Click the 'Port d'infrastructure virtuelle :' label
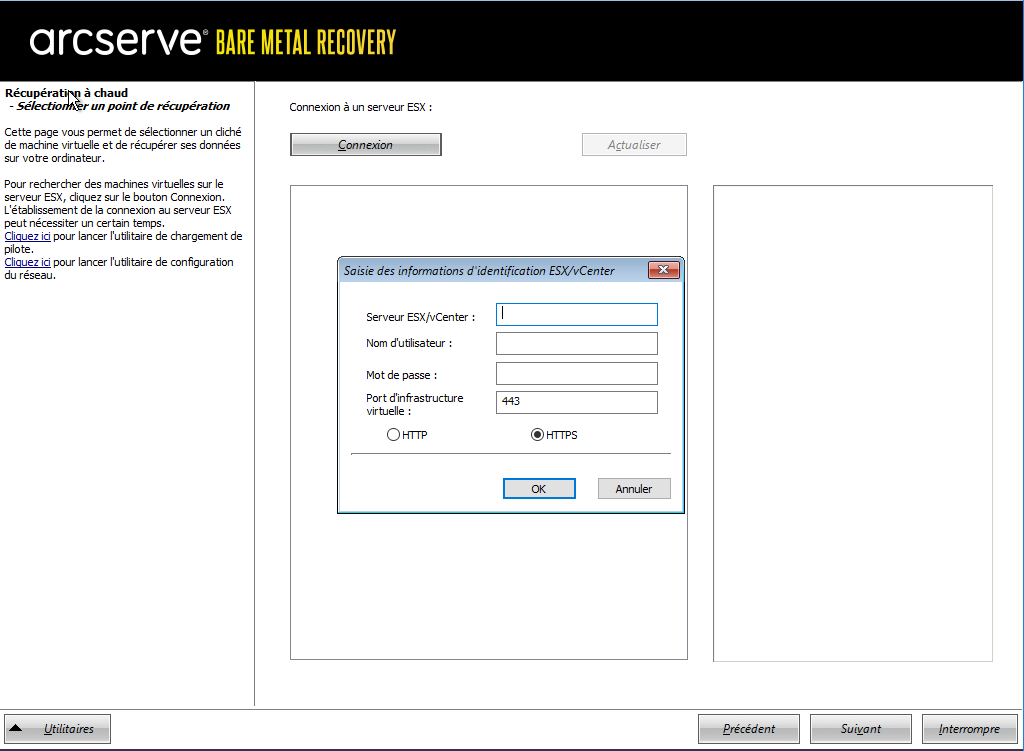The width and height of the screenshot is (1024, 751). (x=415, y=404)
